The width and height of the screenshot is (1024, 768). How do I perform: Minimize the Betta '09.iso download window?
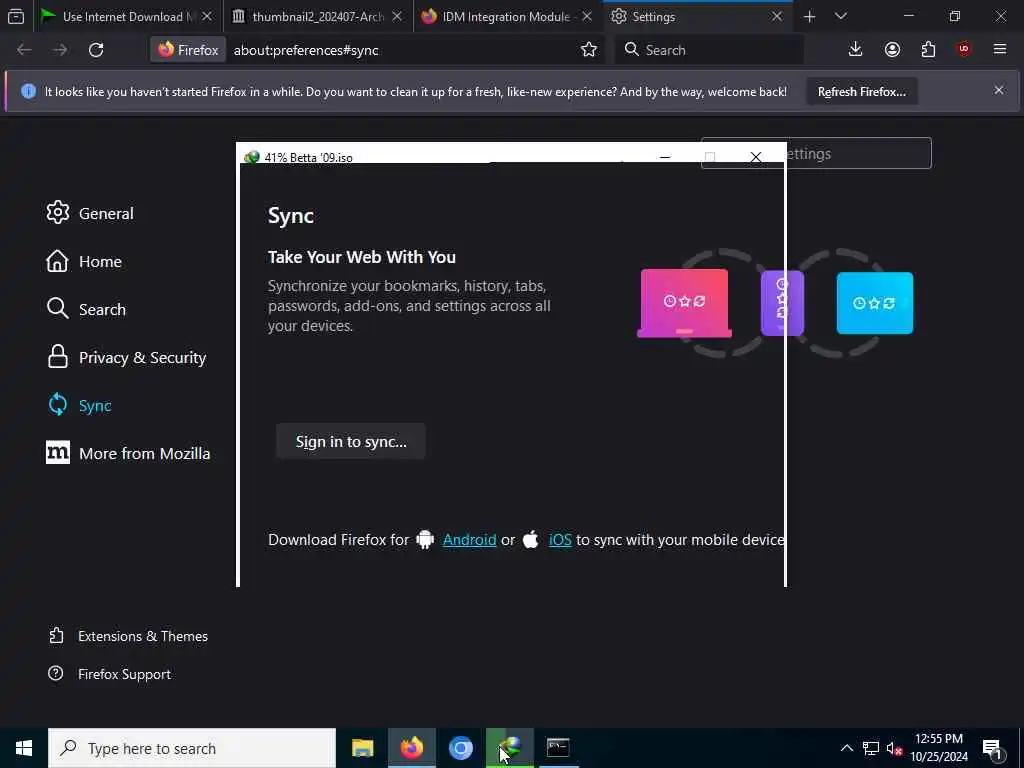665,157
